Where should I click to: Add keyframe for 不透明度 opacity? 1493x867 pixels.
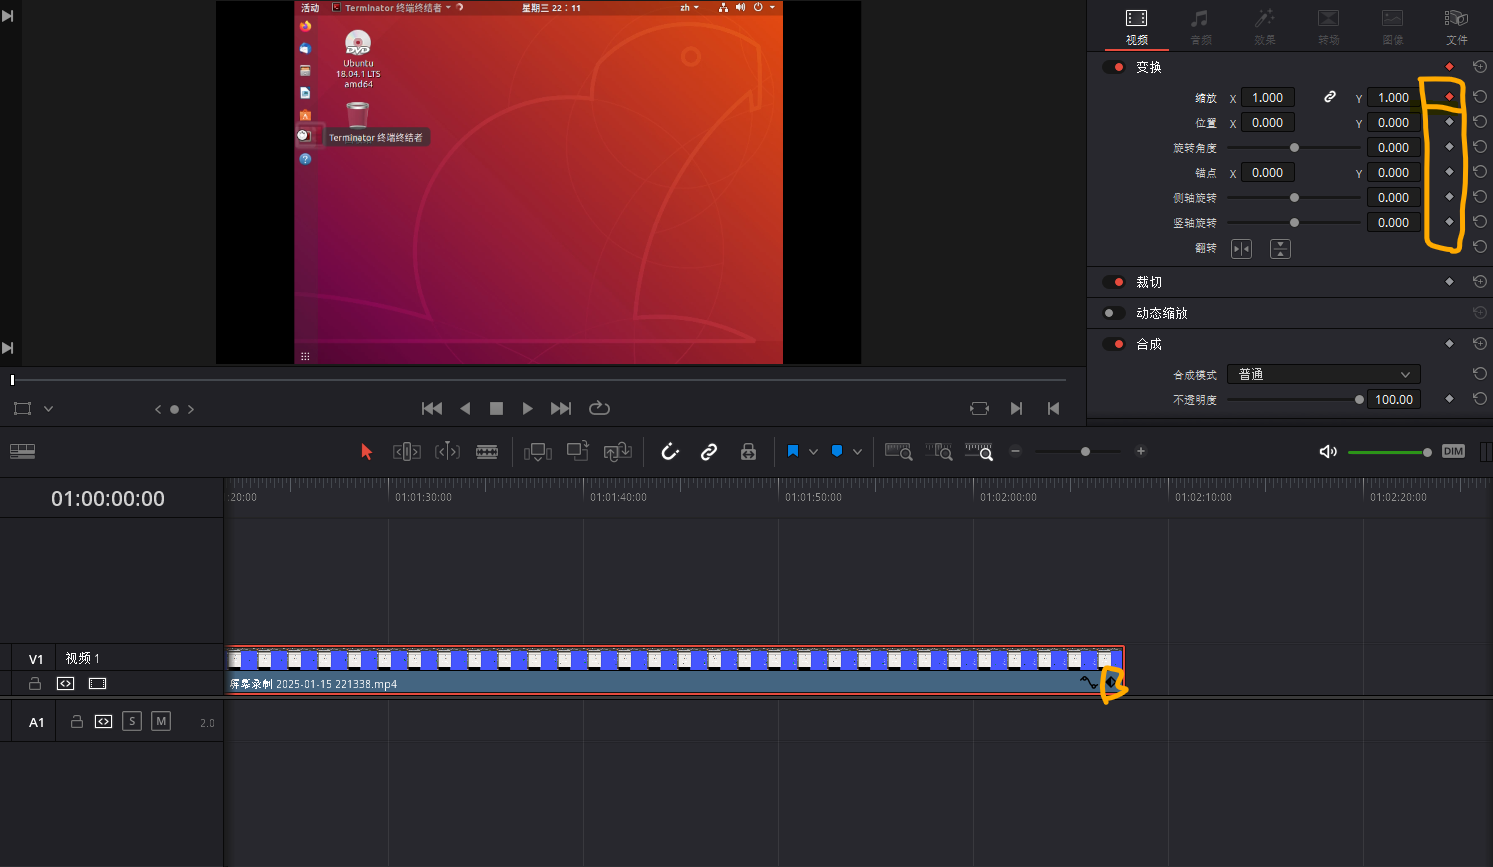[1449, 399]
